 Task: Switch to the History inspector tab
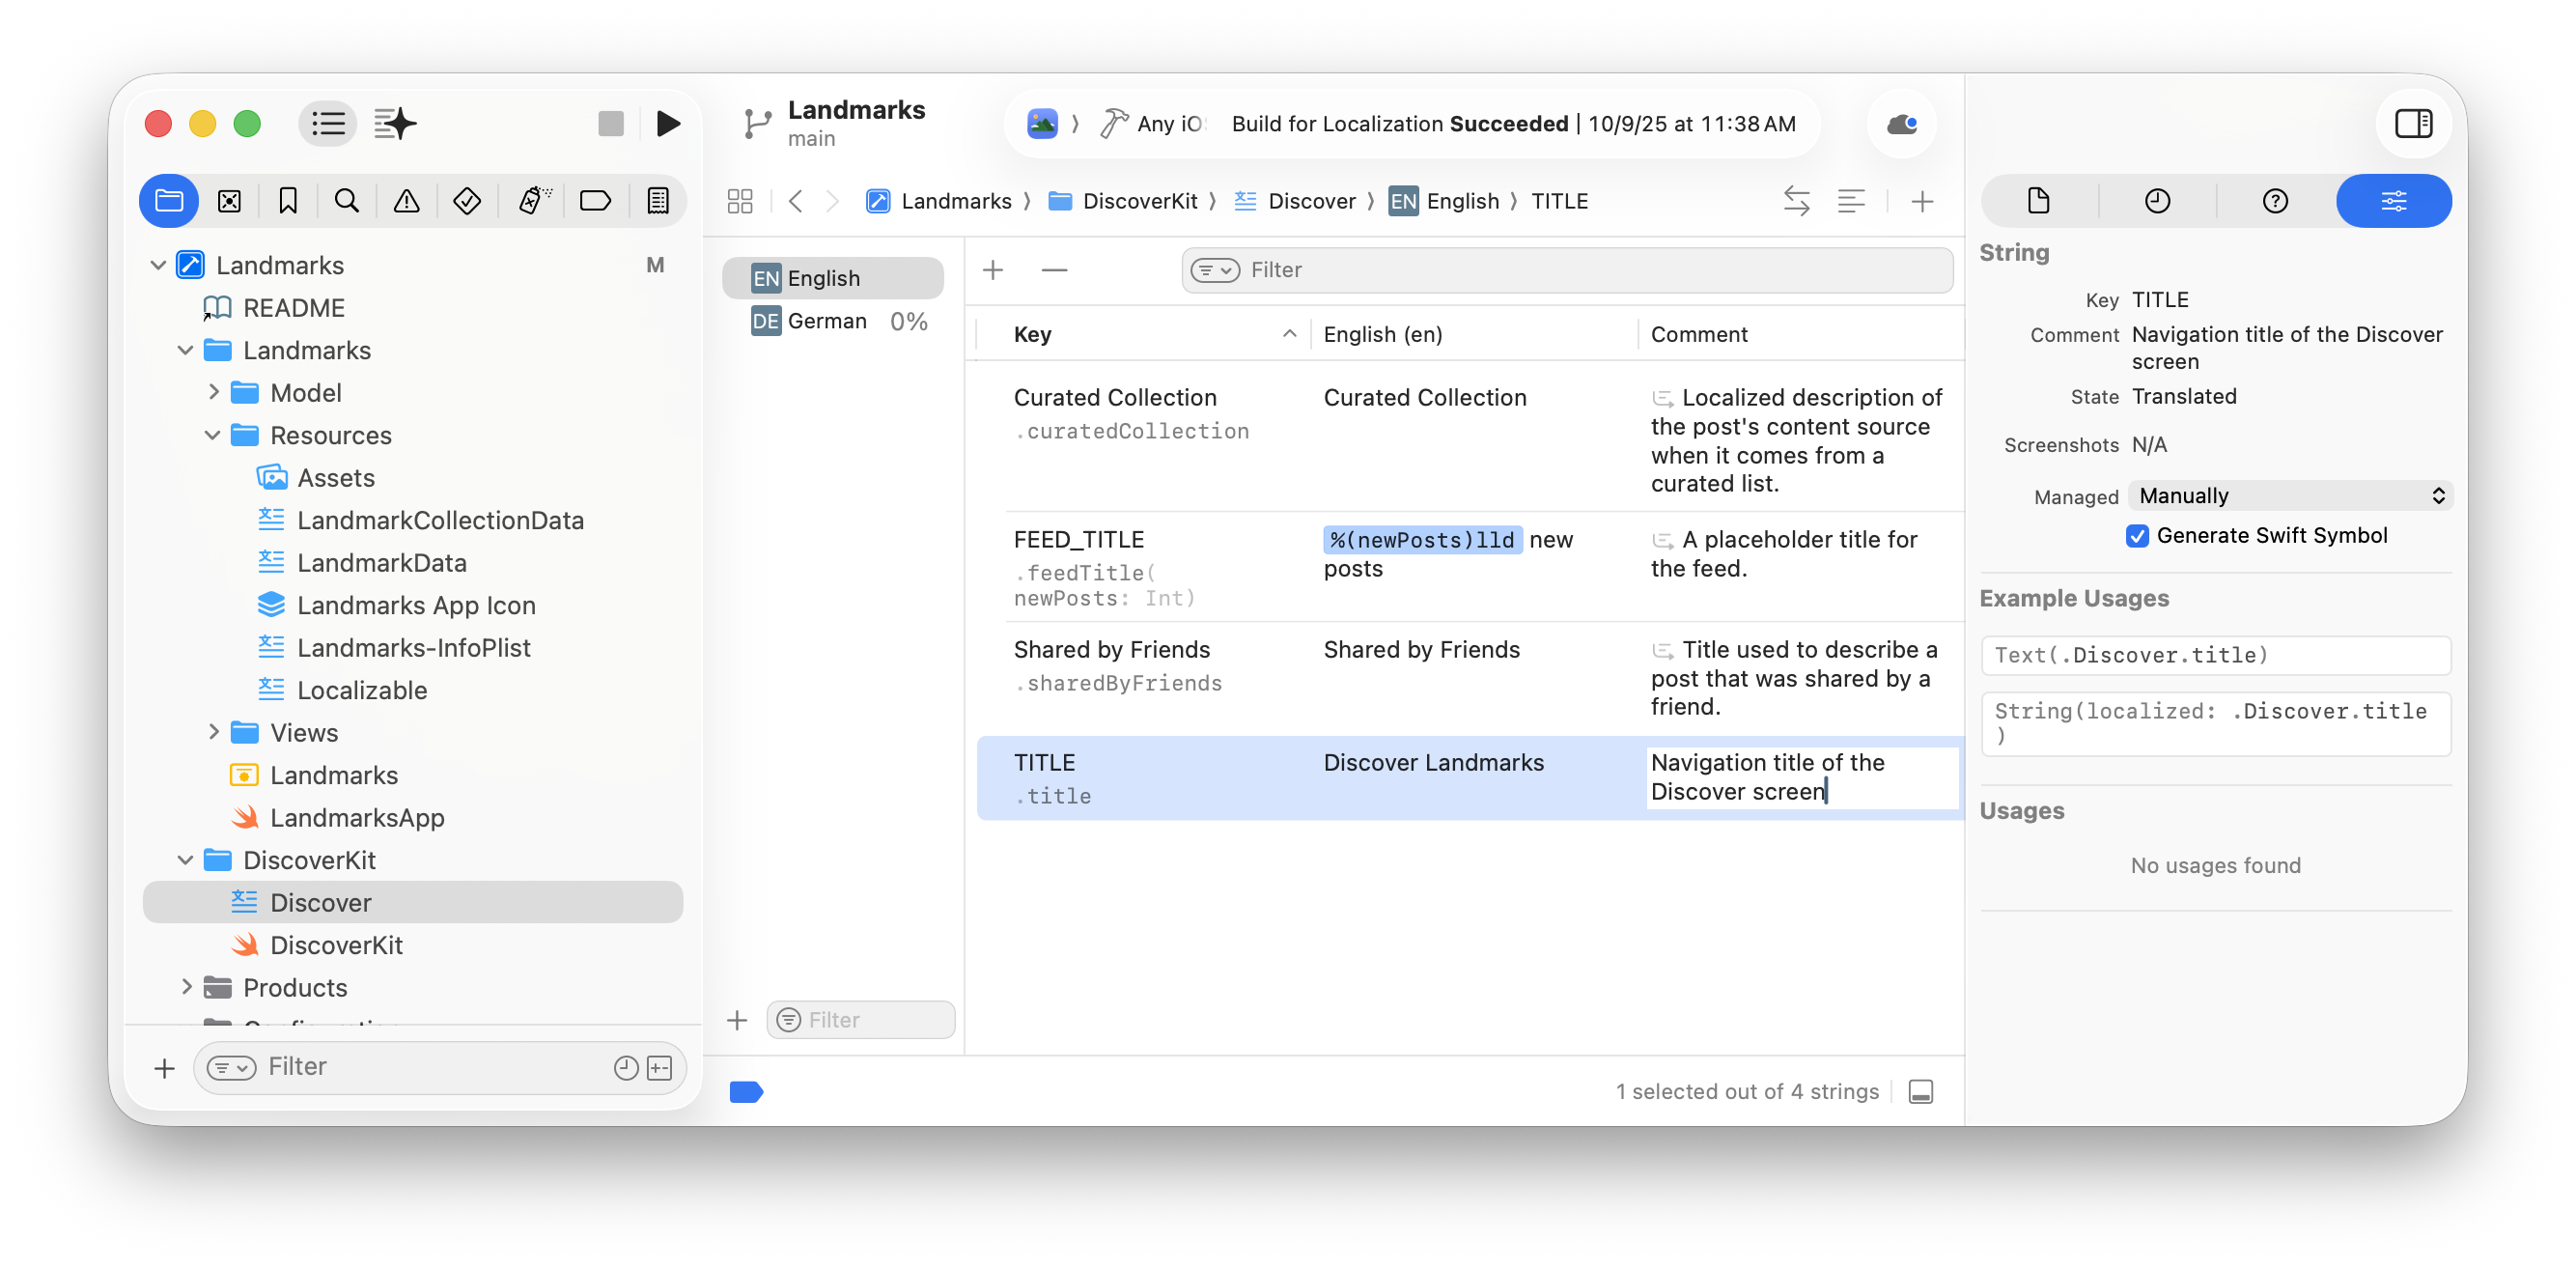click(x=2157, y=201)
